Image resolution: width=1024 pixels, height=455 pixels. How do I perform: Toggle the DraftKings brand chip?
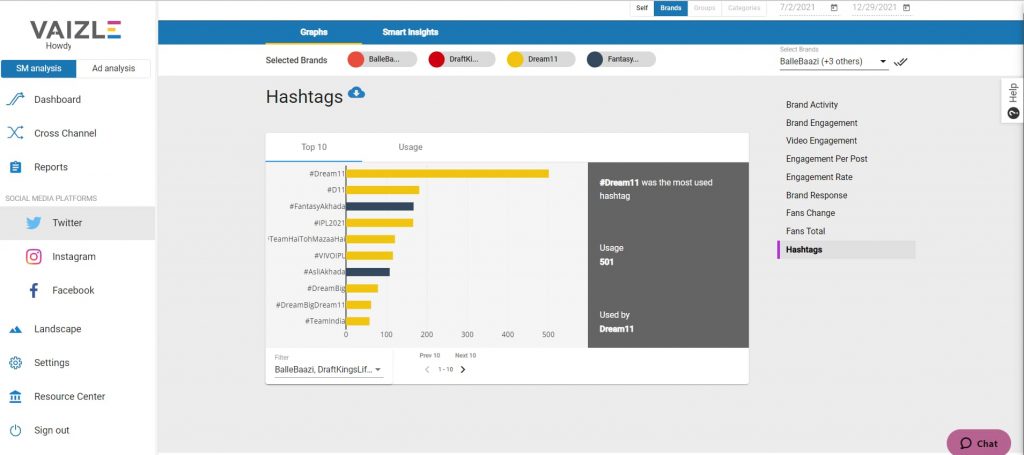[x=462, y=59]
